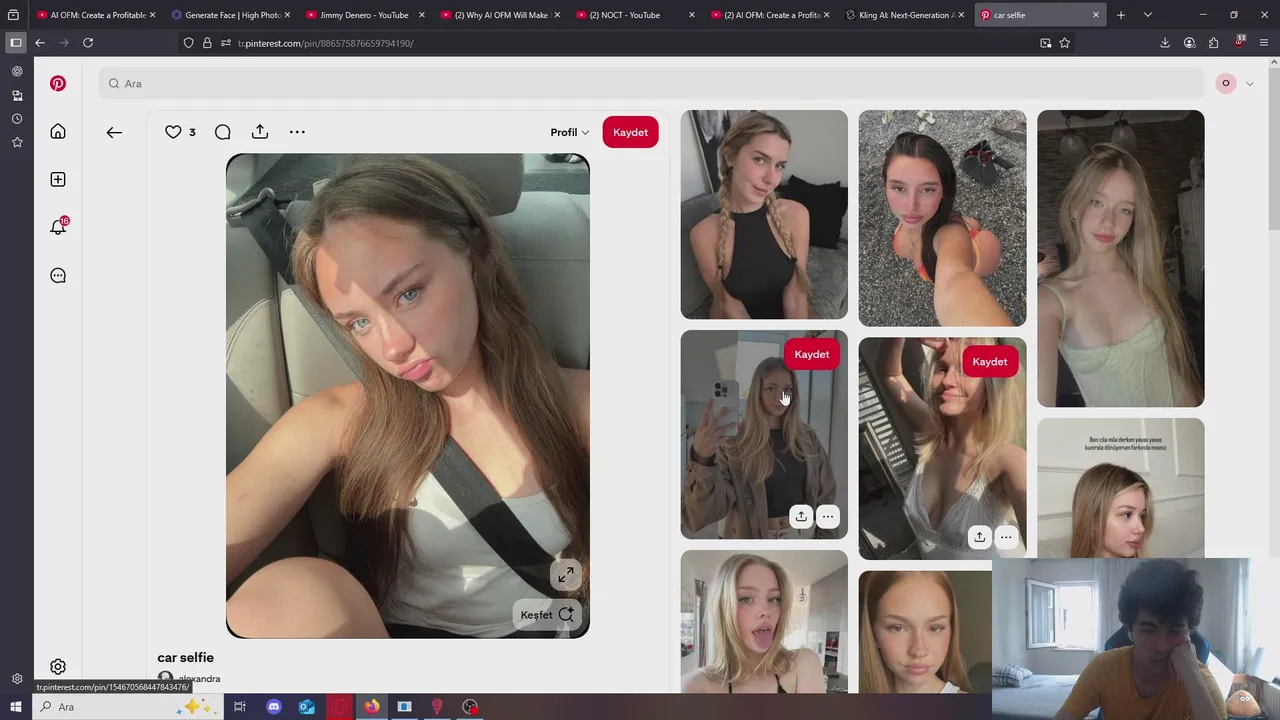Image resolution: width=1280 pixels, height=720 pixels.
Task: Switch to first AI OFM Create a Profitable tab
Action: (x=96, y=15)
